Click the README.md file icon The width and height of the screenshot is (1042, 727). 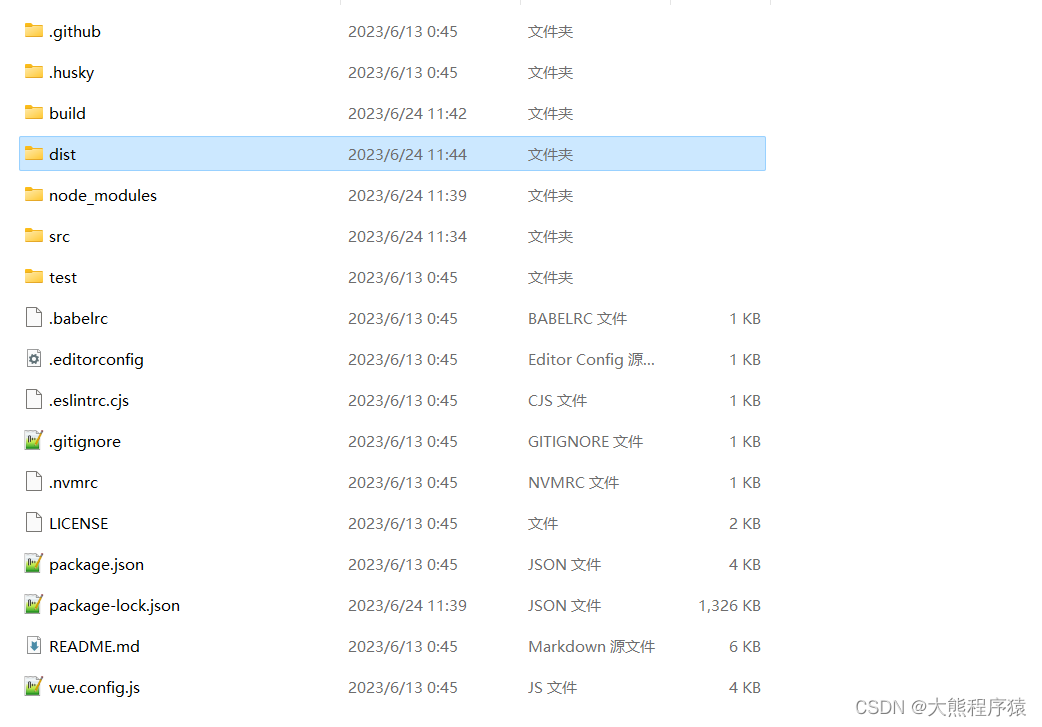tap(32, 646)
